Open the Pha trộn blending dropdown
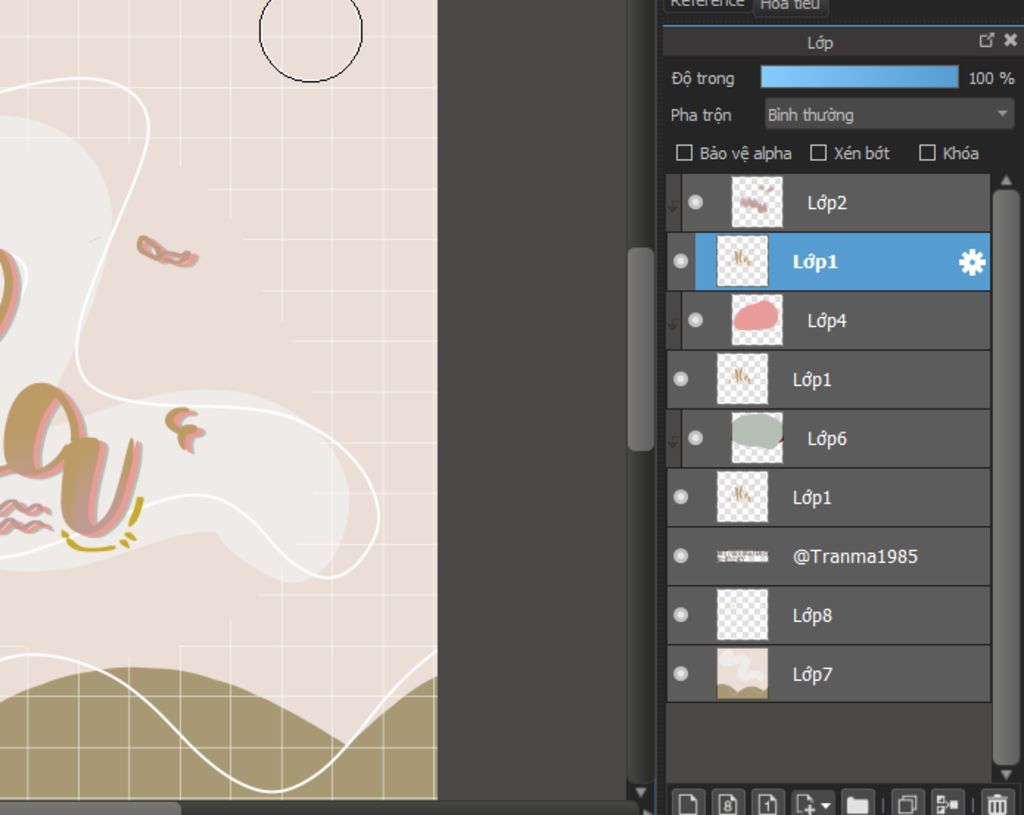 (x=889, y=115)
